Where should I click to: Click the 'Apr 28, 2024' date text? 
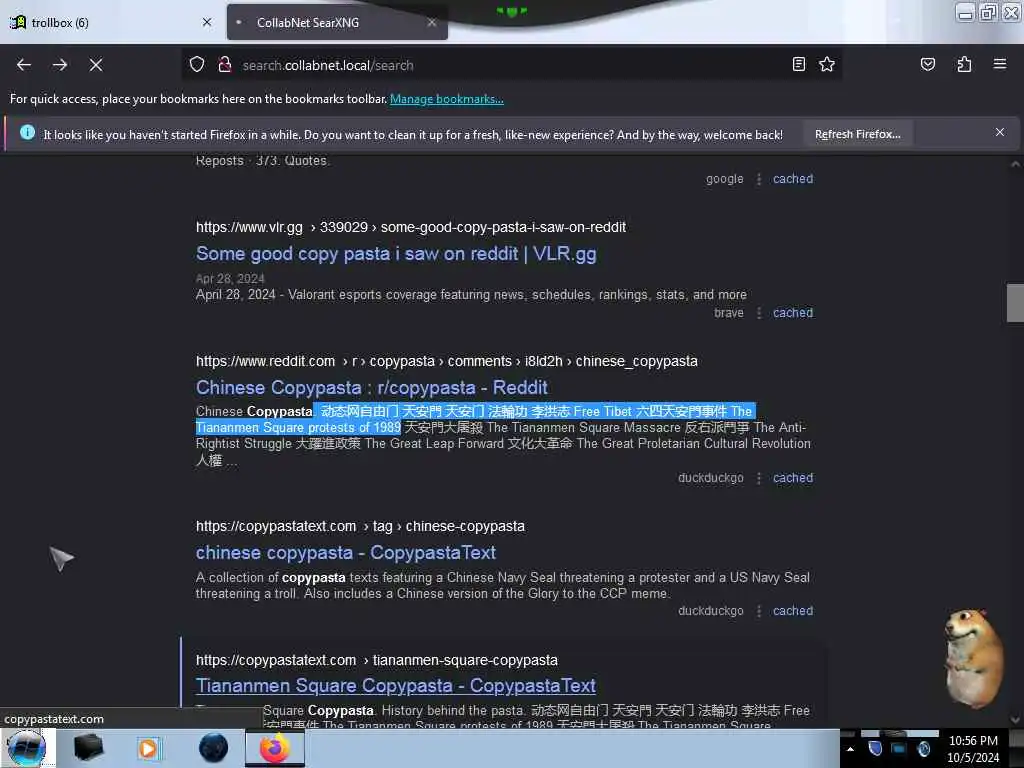point(230,279)
